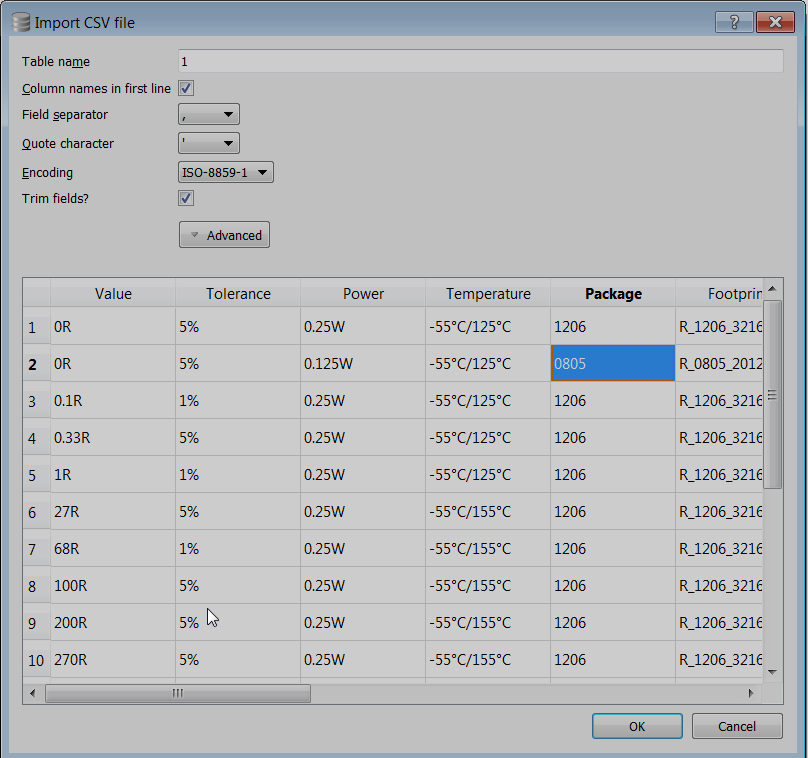
Task: Open the help question mark button
Action: pyautogui.click(x=733, y=21)
